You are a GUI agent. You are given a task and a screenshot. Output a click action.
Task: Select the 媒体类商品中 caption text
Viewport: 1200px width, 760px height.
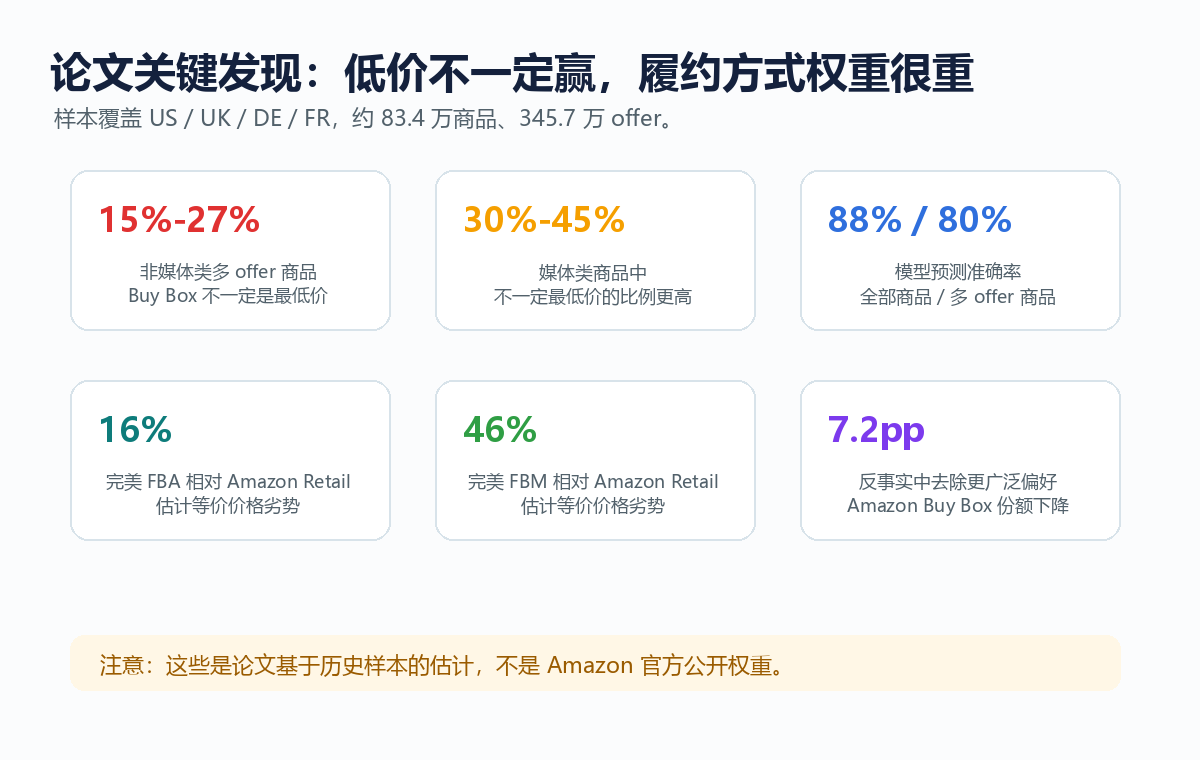(x=593, y=272)
